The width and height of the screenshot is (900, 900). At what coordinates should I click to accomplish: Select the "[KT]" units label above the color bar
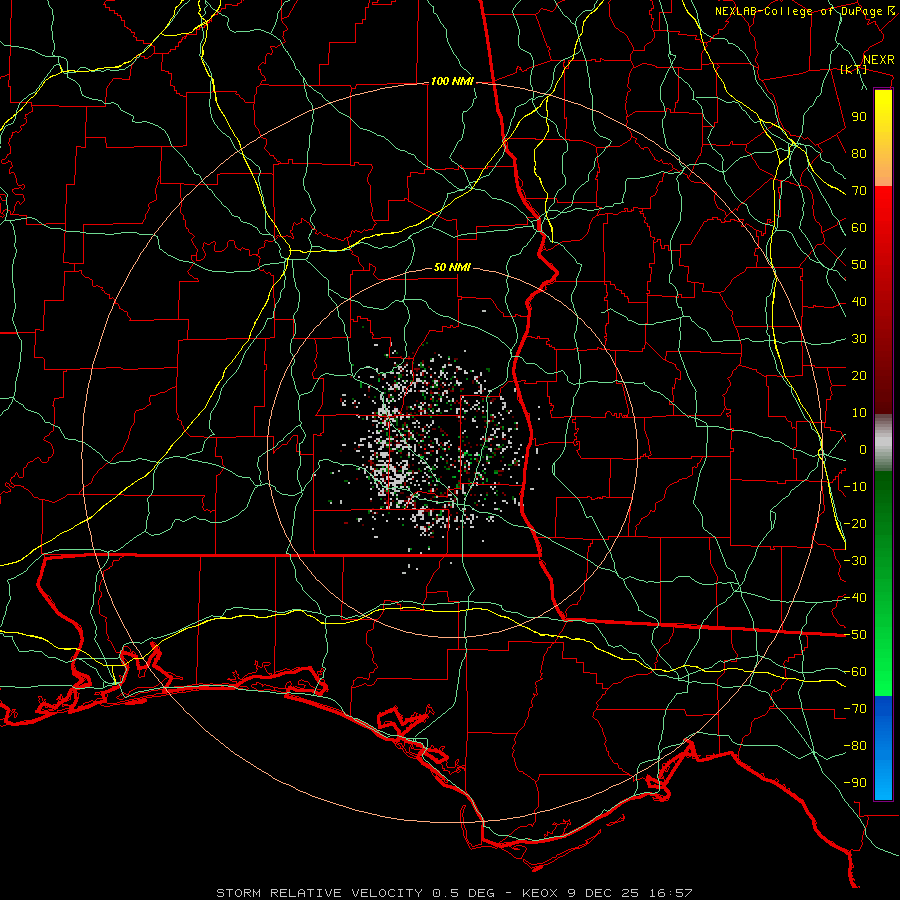(x=853, y=69)
